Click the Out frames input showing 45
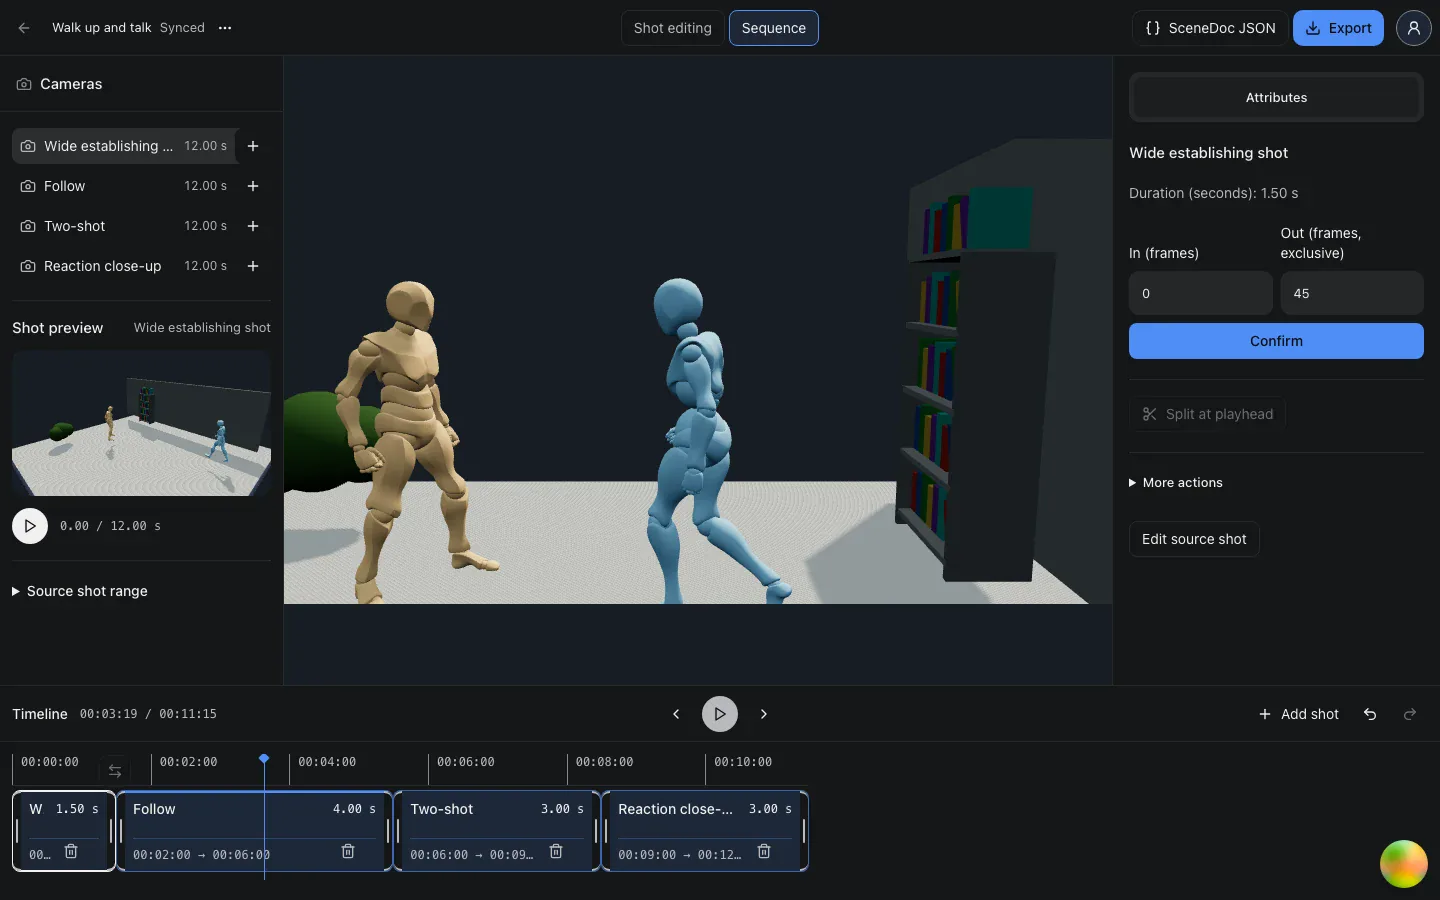This screenshot has height=900, width=1440. (1352, 293)
